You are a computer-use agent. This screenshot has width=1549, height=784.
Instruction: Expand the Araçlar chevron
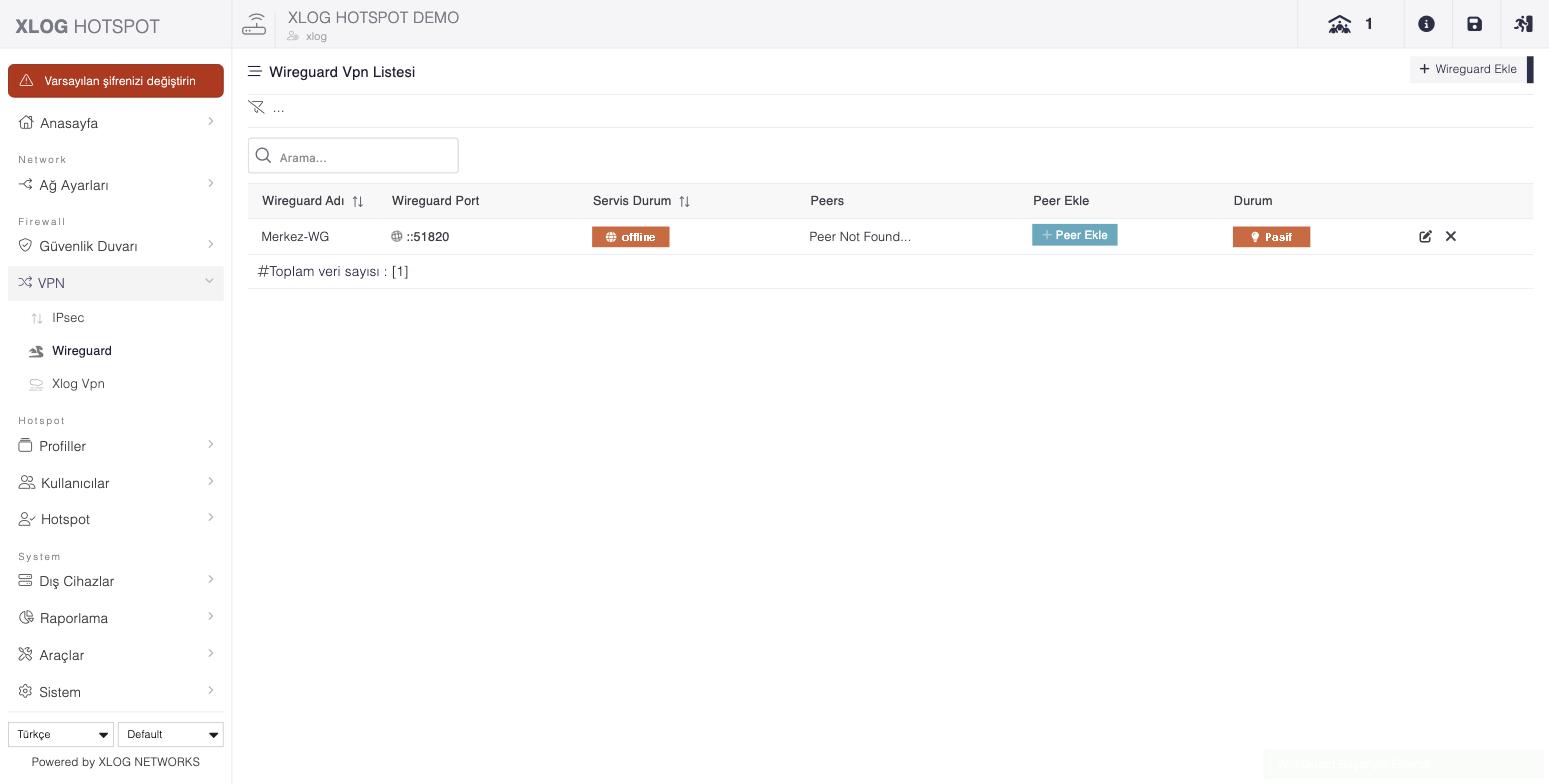tap(211, 653)
